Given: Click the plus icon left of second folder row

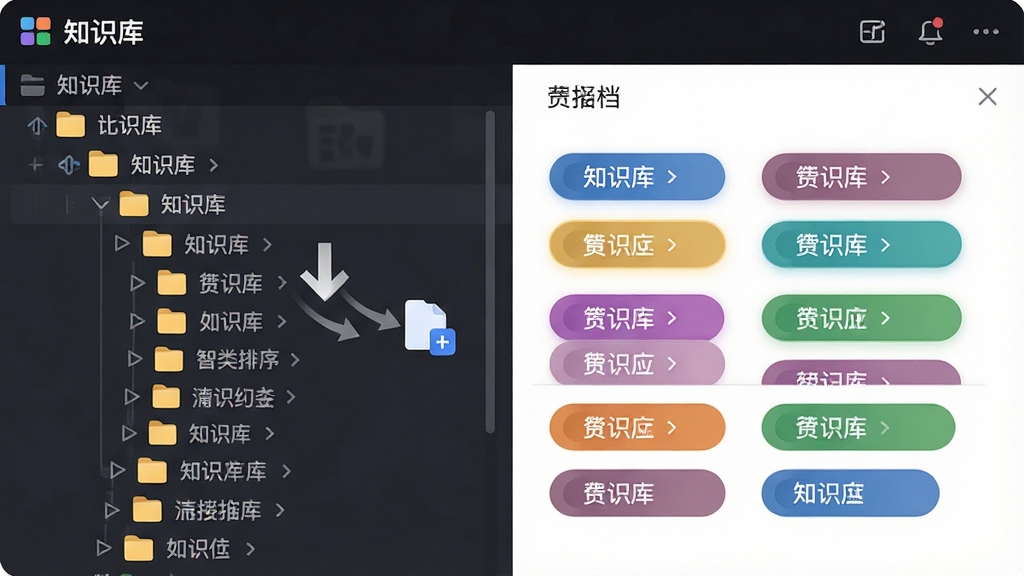Looking at the screenshot, I should 36,165.
